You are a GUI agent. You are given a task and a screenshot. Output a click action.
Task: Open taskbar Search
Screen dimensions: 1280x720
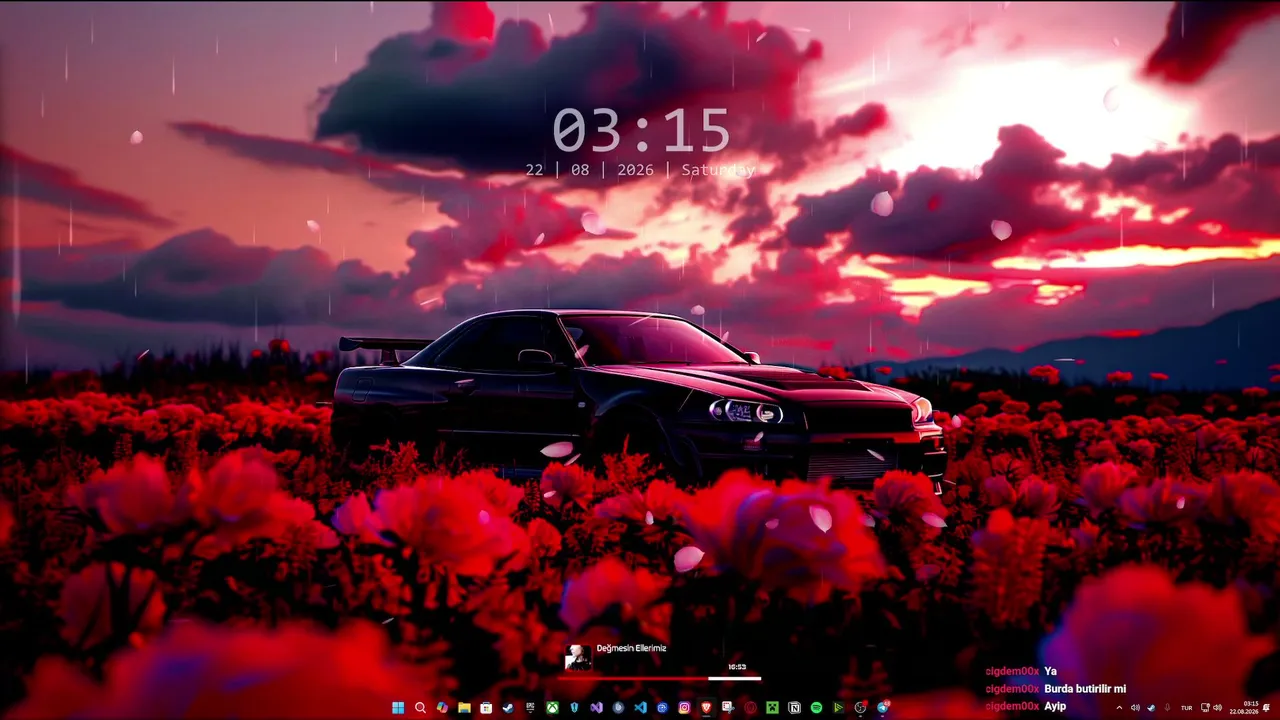pyautogui.click(x=420, y=708)
